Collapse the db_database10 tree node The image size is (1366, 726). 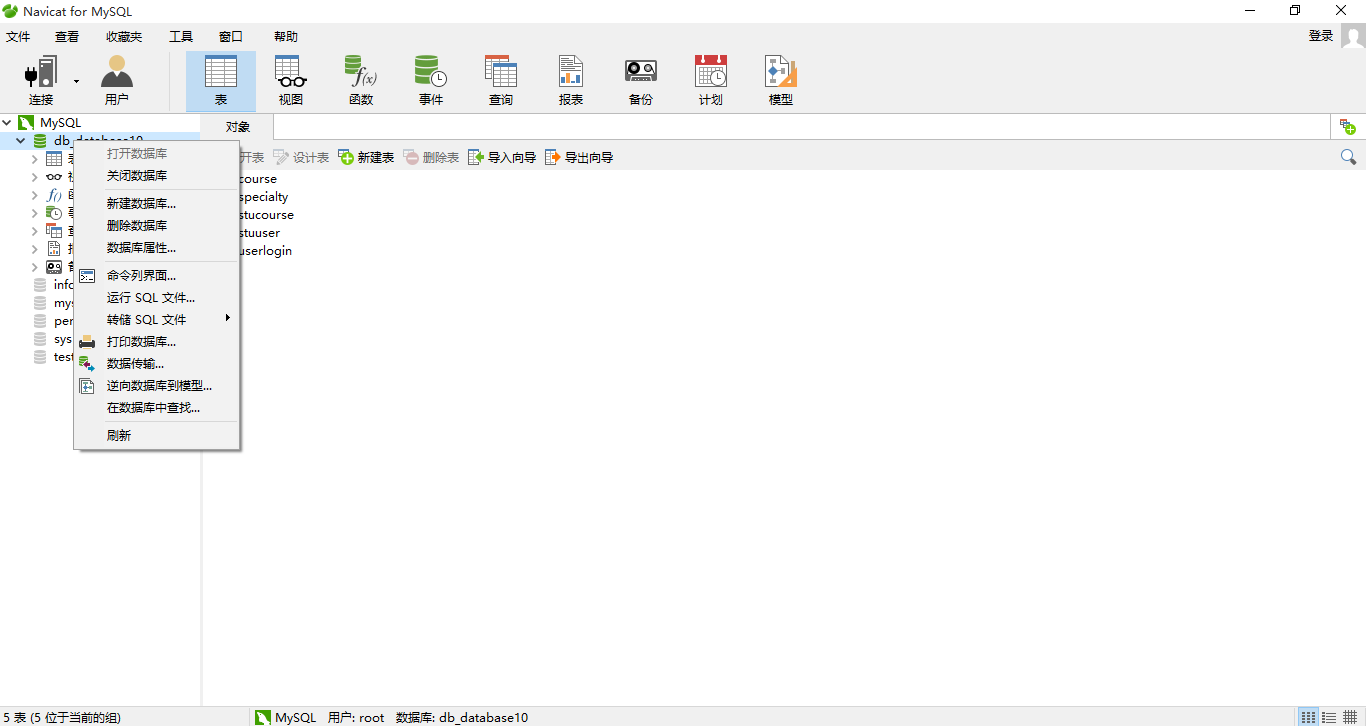click(x=20, y=141)
